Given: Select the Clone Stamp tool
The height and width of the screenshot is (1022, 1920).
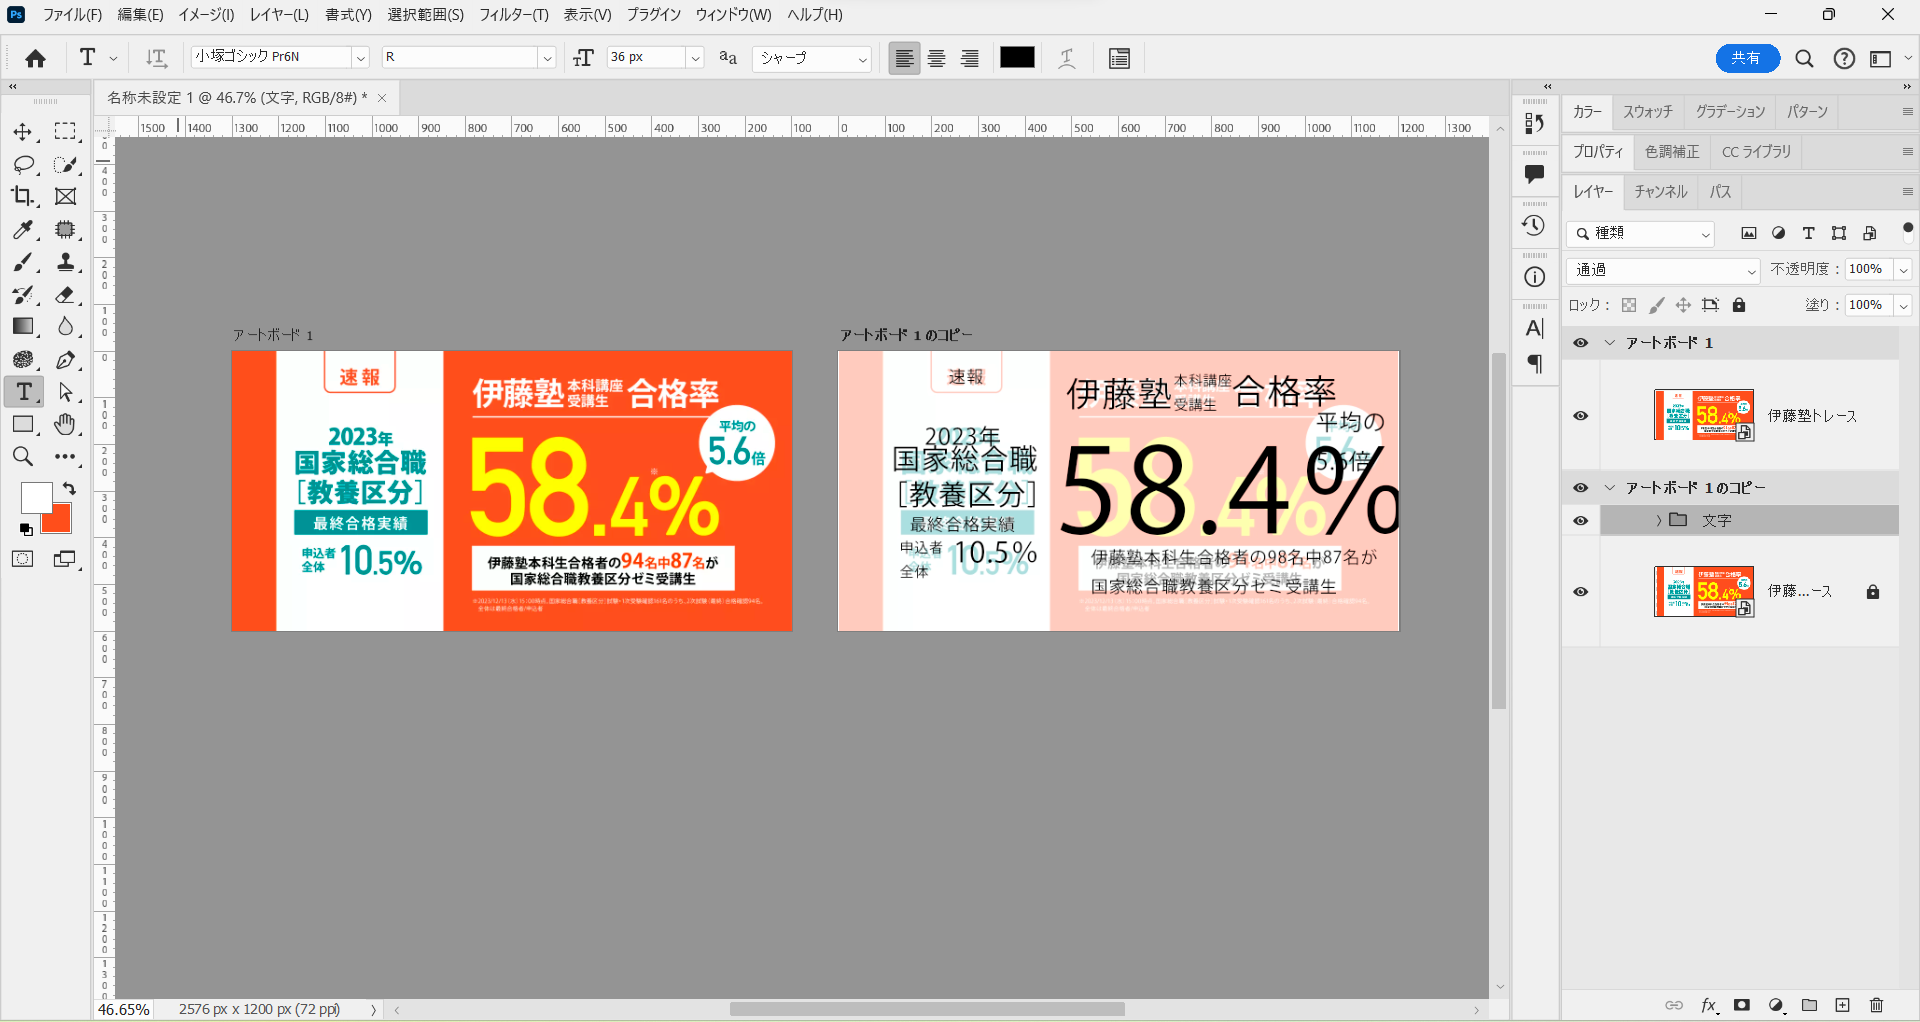Looking at the screenshot, I should click(66, 262).
